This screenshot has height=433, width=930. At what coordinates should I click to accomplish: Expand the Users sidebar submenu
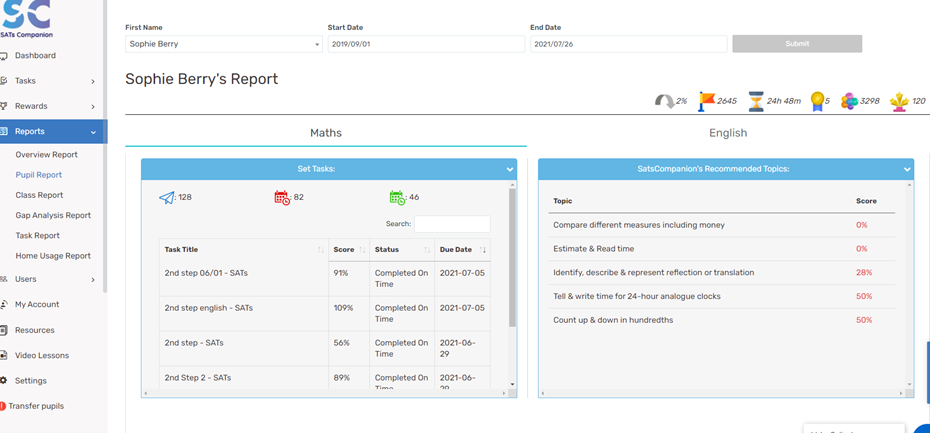click(93, 279)
